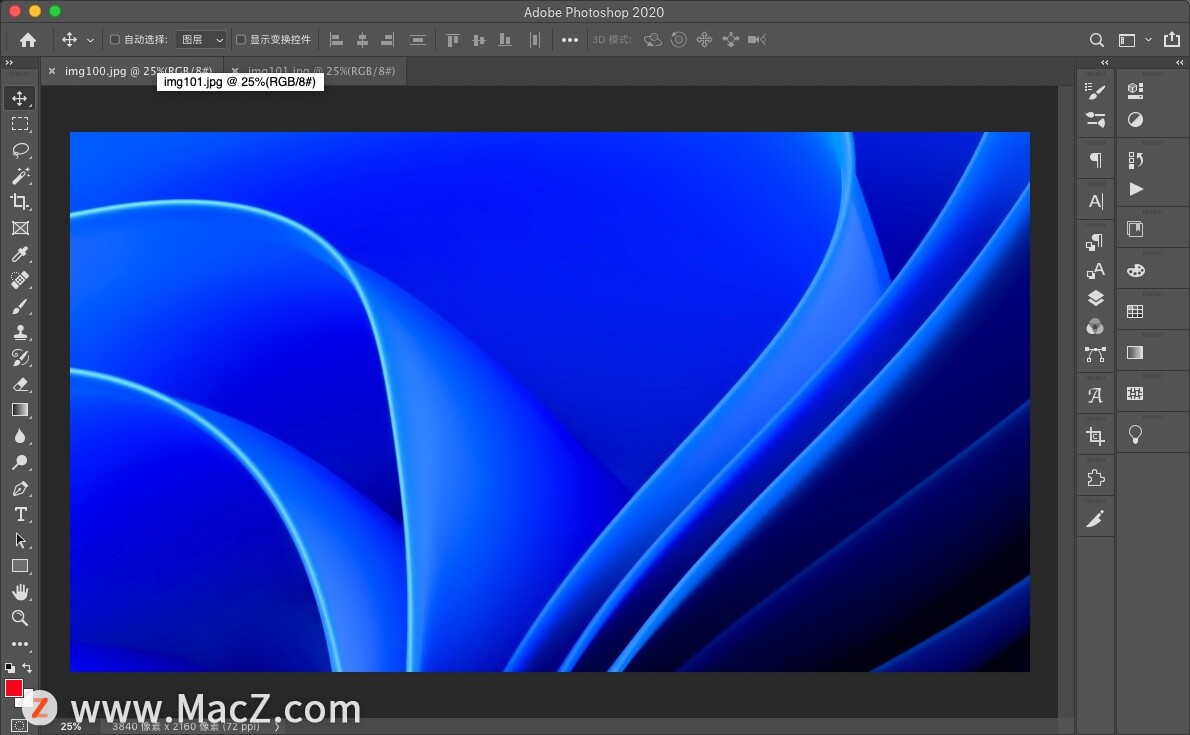
Task: Select the Rectangle shape tool
Action: pyautogui.click(x=20, y=566)
